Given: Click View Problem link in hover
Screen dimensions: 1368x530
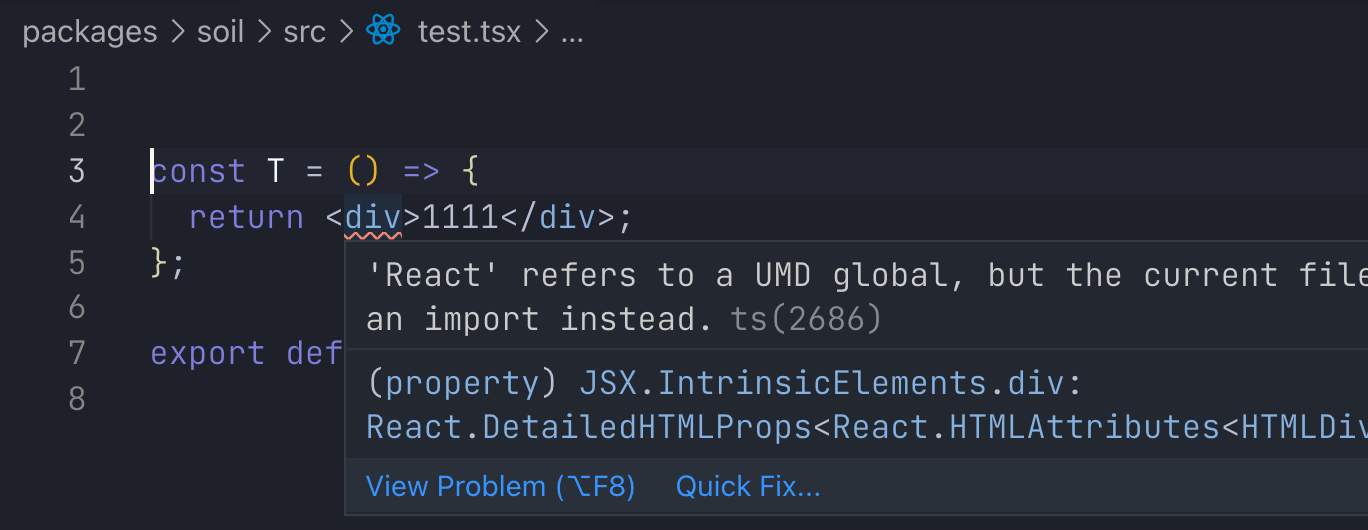Looking at the screenshot, I should point(500,487).
